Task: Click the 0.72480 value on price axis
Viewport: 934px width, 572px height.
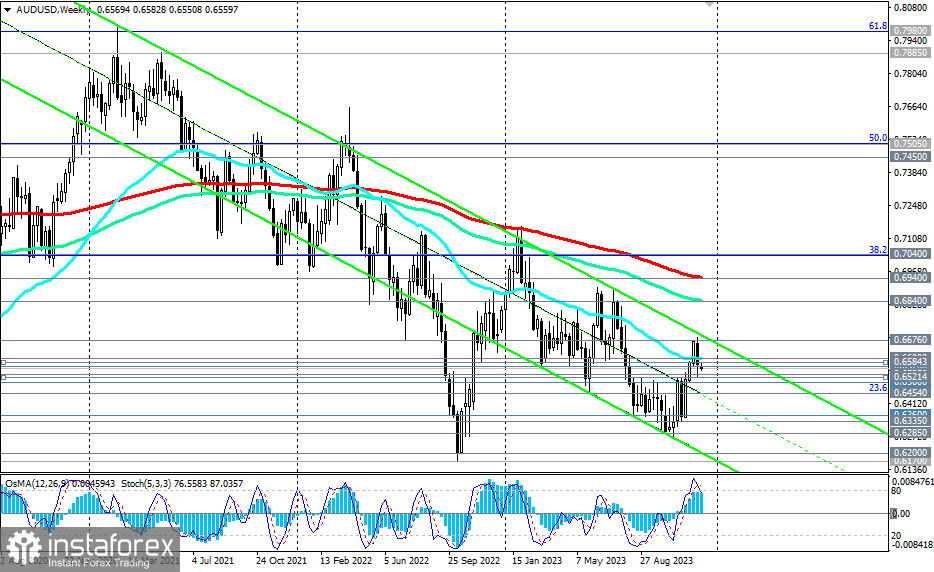Action: (x=910, y=206)
